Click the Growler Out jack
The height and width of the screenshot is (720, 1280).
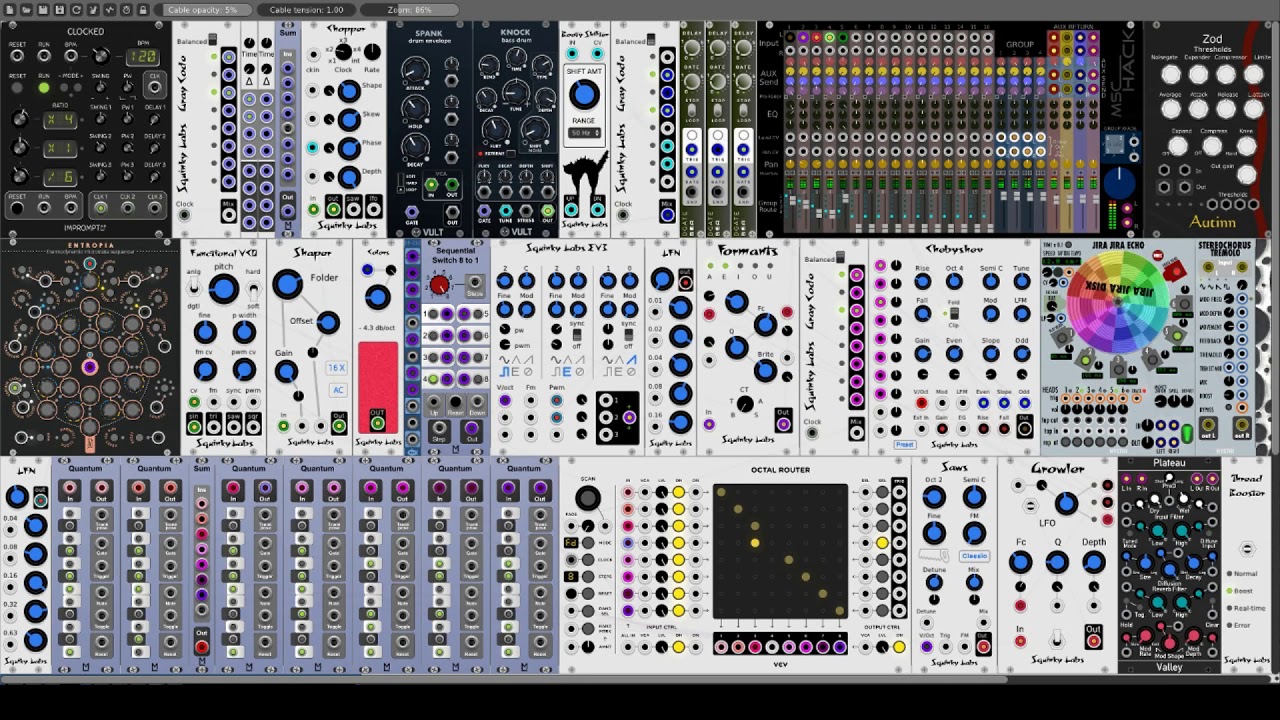pos(1093,641)
